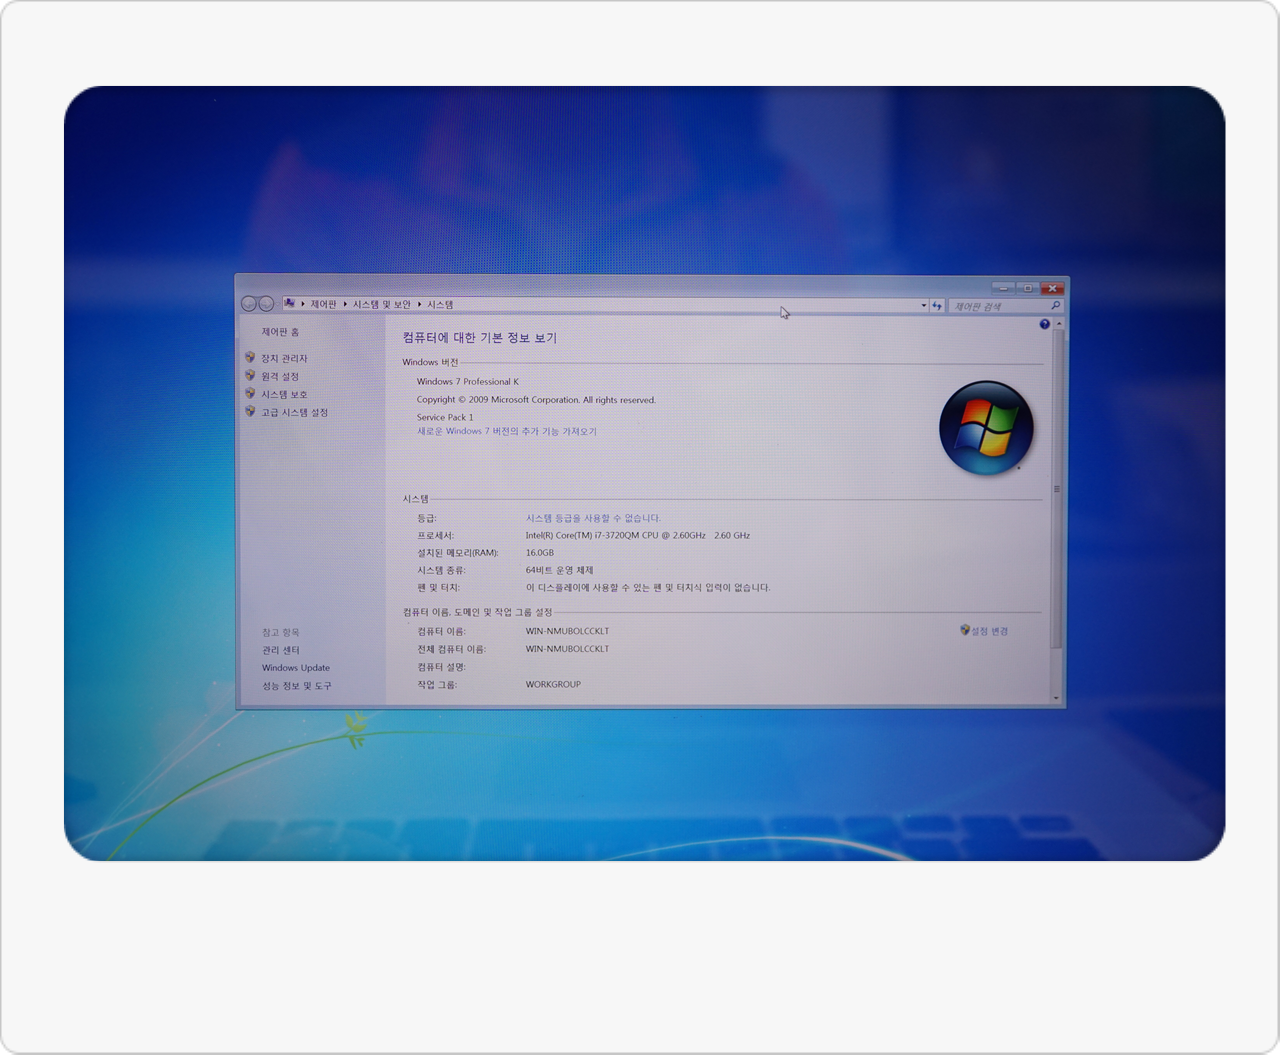Viewport: 1280px width, 1055px height.
Task: Maximize the System window
Action: click(1027, 288)
